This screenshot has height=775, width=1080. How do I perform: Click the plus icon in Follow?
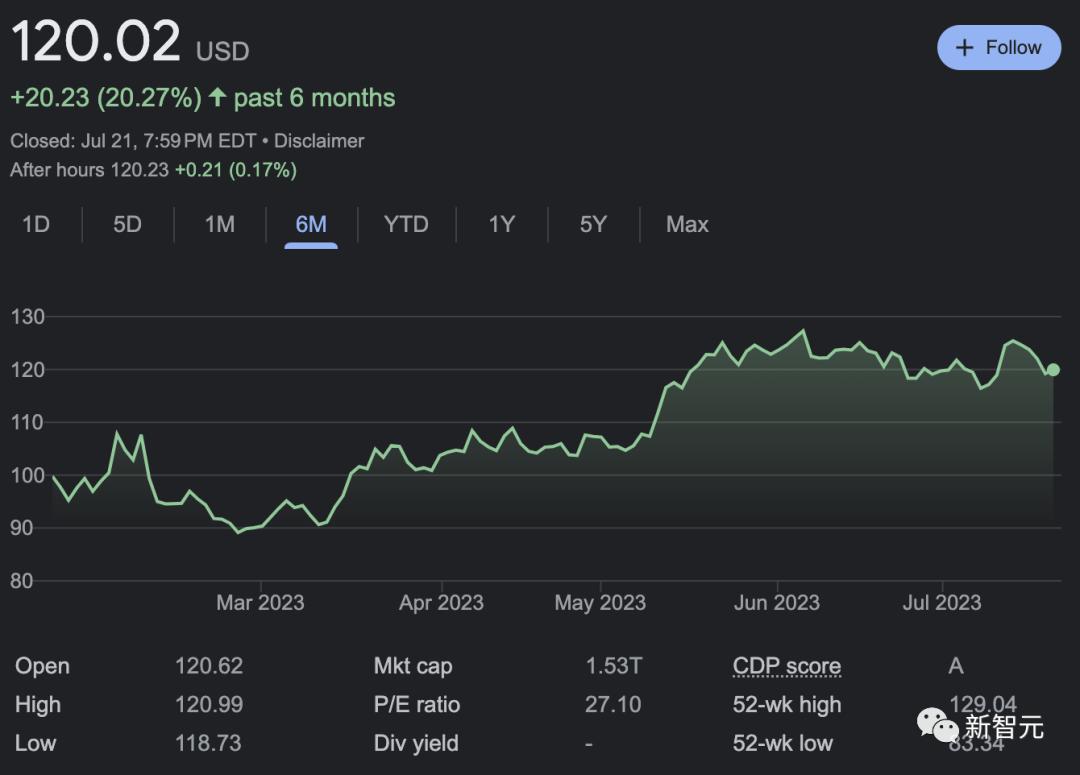point(964,48)
